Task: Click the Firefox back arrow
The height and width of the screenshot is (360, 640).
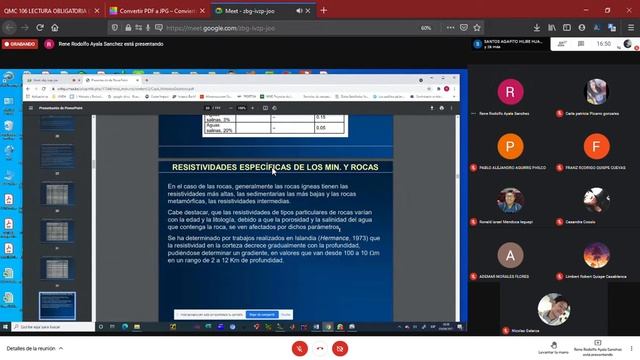Action: (x=10, y=28)
